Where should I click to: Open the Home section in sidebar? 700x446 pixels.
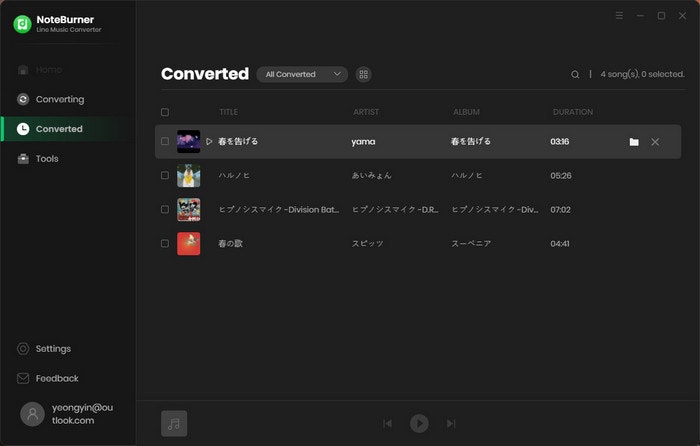pyautogui.click(x=40, y=70)
